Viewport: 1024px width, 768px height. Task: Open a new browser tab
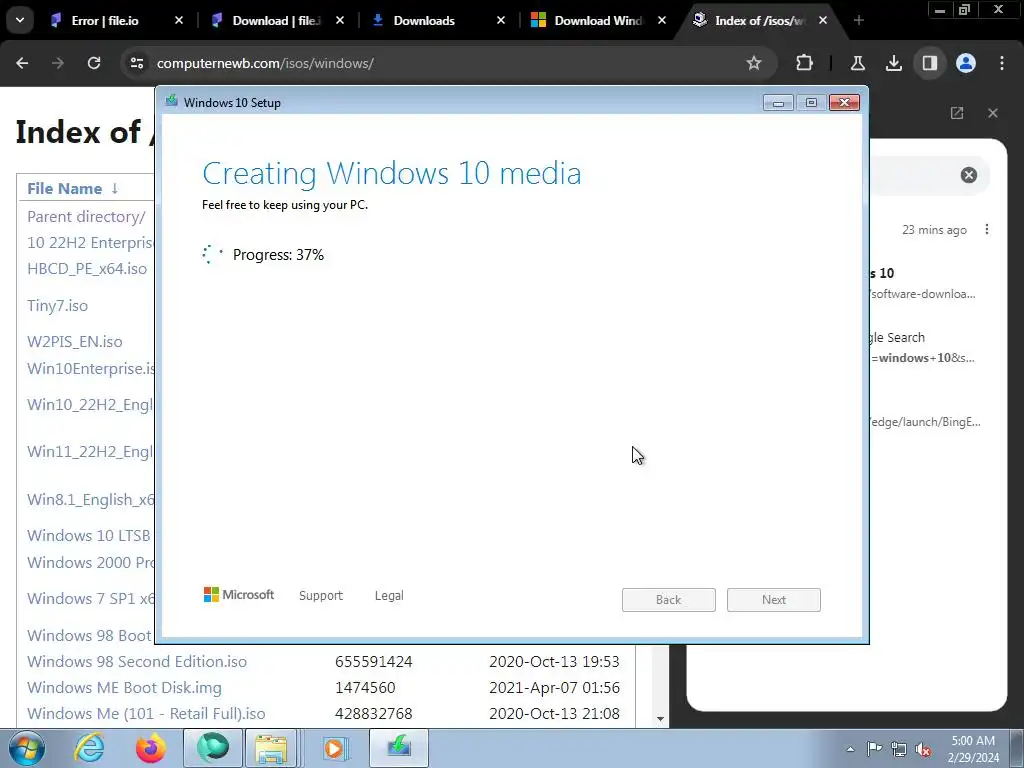(859, 21)
